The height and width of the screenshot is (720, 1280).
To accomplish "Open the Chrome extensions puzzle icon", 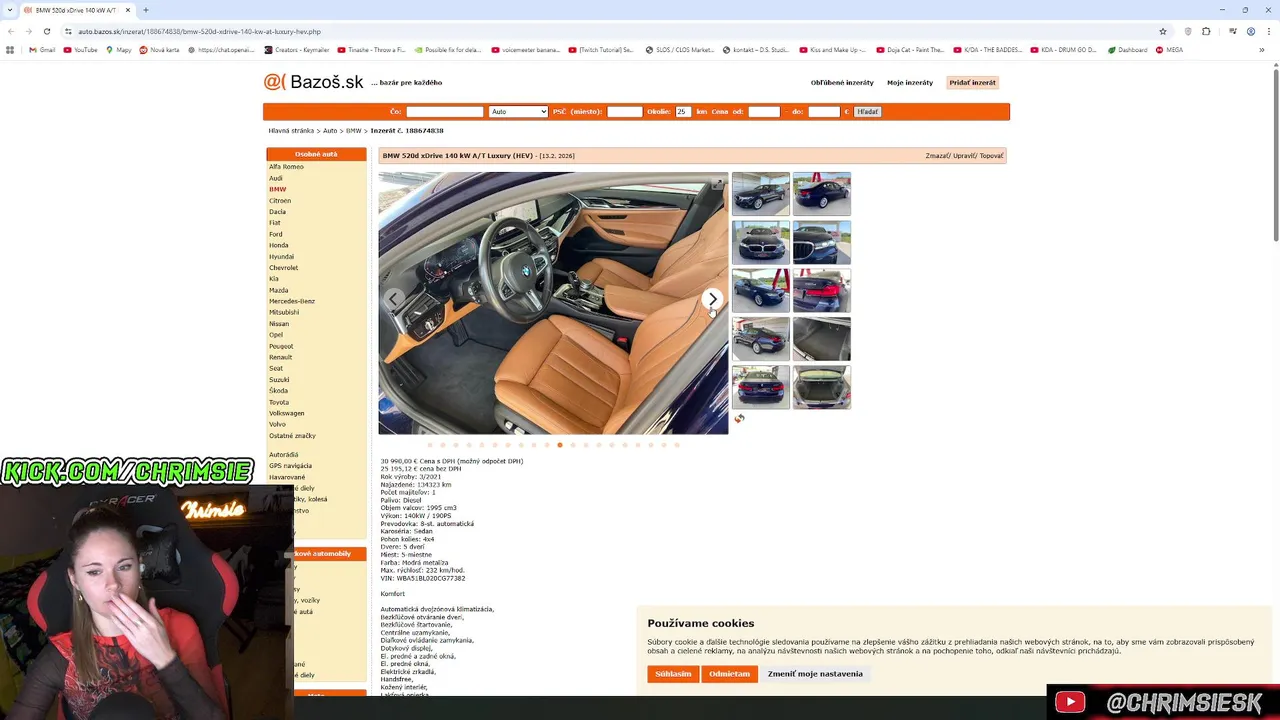I will click(1206, 31).
